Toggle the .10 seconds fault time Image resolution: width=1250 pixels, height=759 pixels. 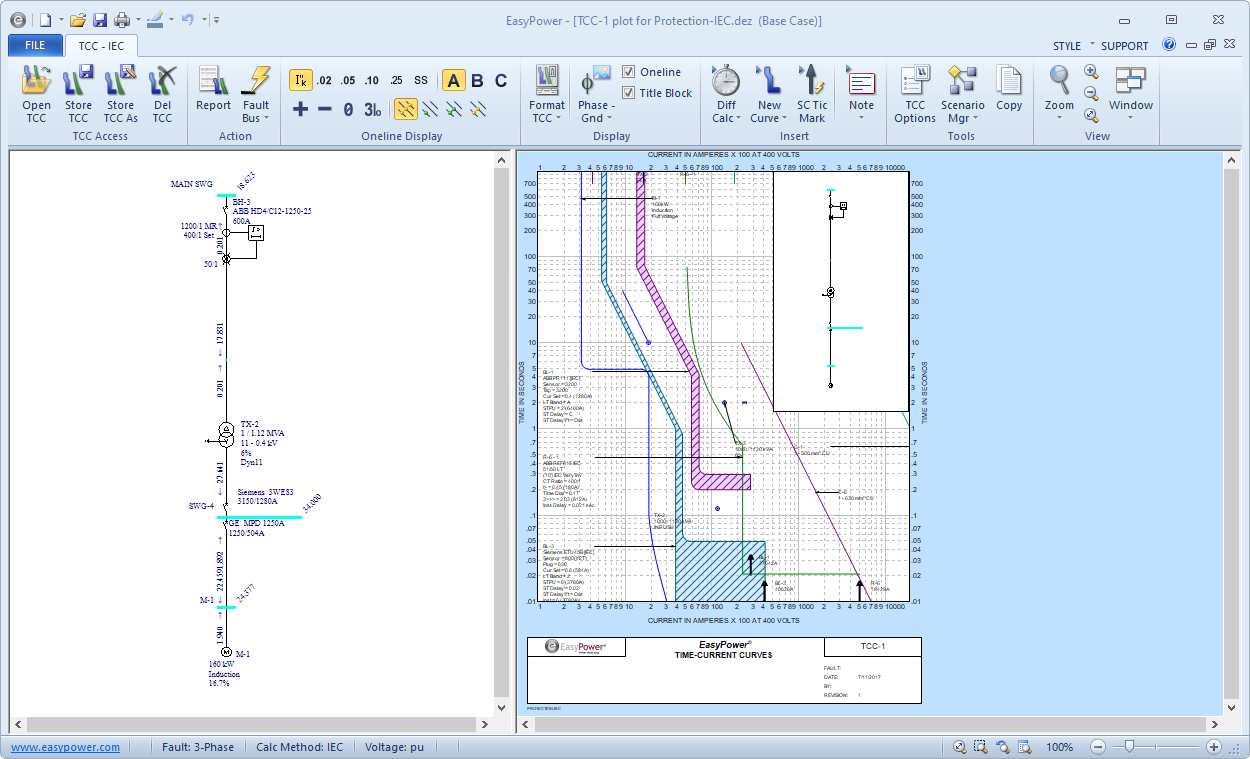372,81
